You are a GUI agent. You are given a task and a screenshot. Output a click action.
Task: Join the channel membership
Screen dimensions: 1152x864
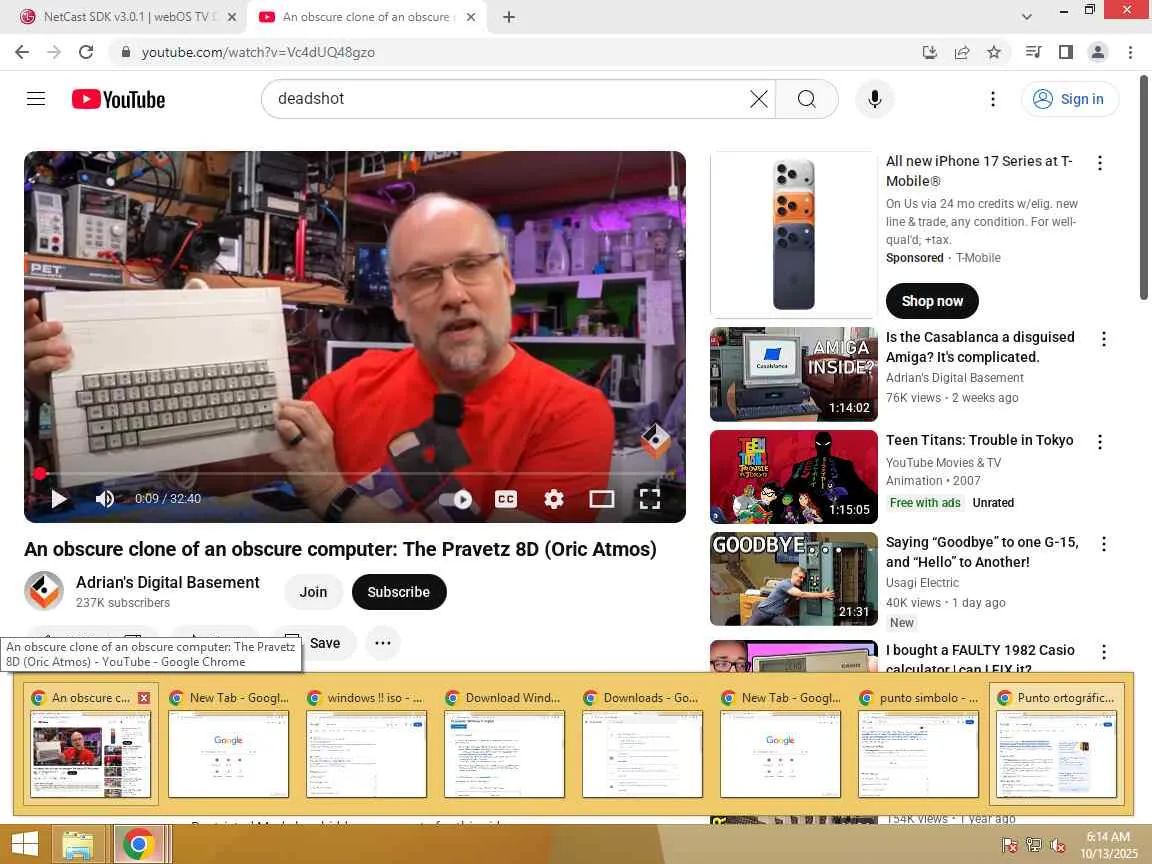[x=313, y=592]
